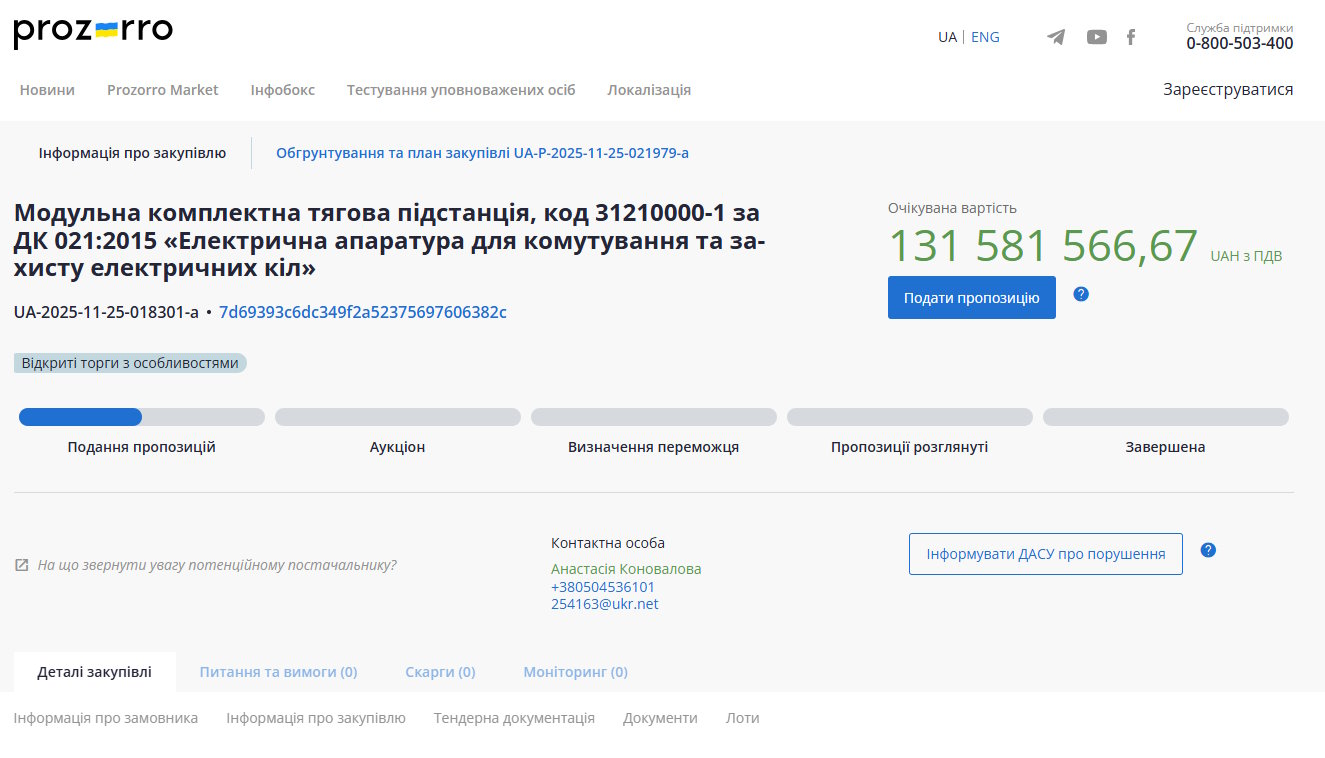The height and width of the screenshot is (758, 1325).
Task: Click help icon beside Подати пропозицію
Action: coord(1081,294)
